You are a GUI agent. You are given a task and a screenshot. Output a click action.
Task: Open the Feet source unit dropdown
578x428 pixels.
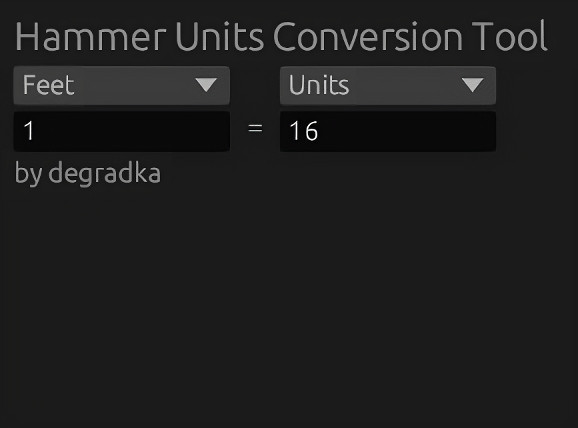coord(122,86)
